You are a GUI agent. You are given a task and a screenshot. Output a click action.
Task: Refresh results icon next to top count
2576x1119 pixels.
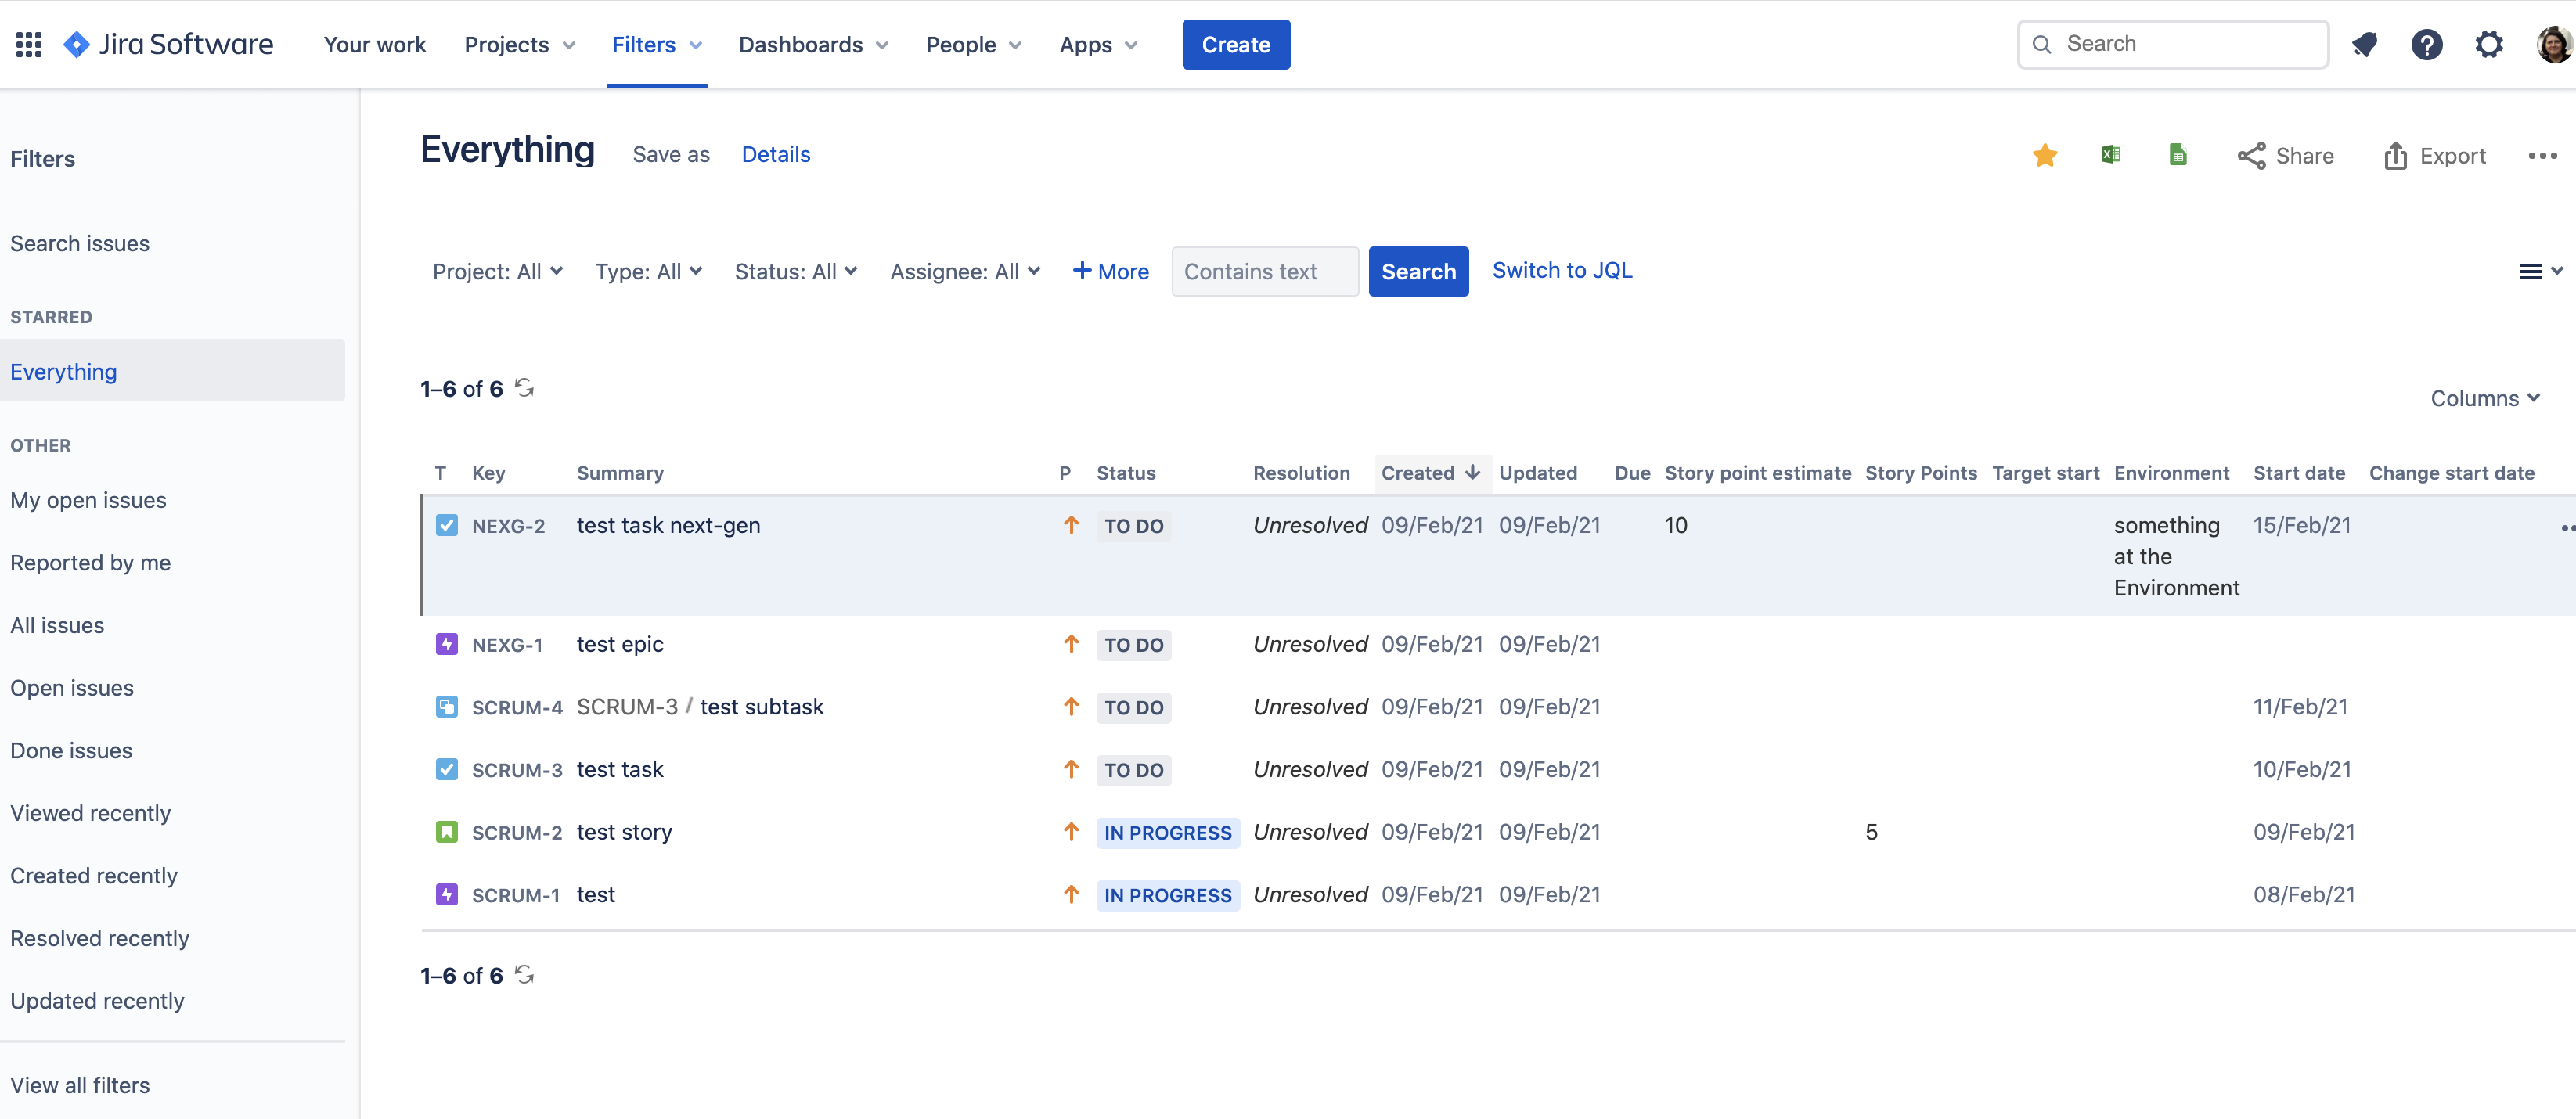pyautogui.click(x=525, y=388)
